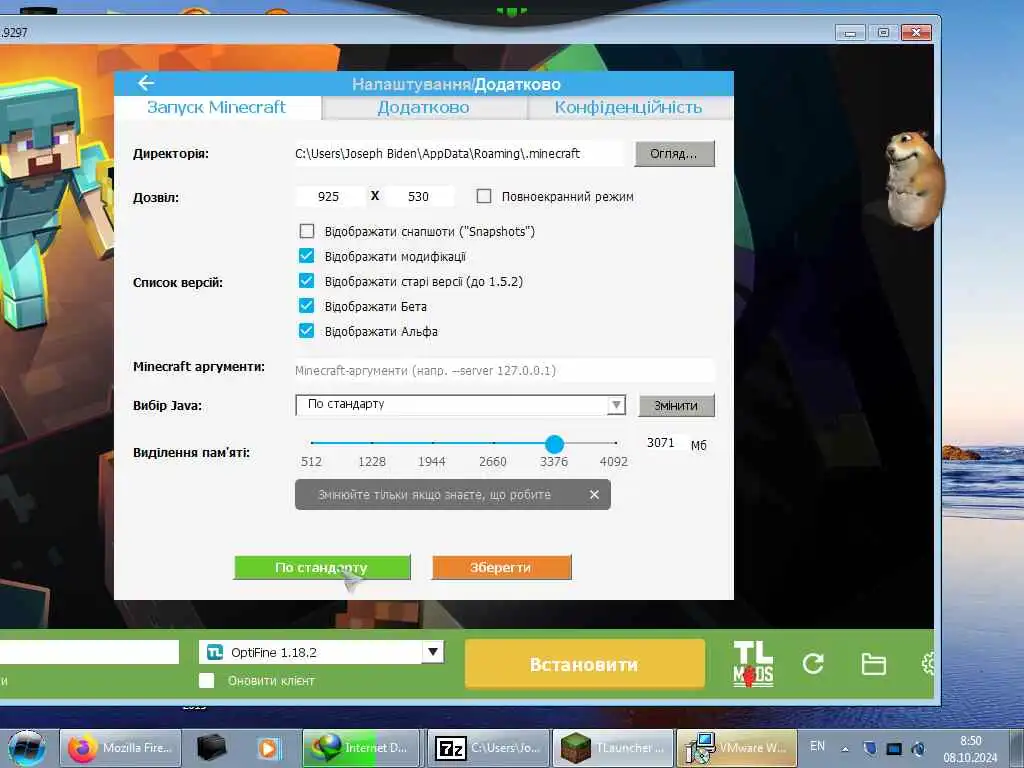Open Windows Start orb
This screenshot has height=768, width=1024.
click(26, 748)
